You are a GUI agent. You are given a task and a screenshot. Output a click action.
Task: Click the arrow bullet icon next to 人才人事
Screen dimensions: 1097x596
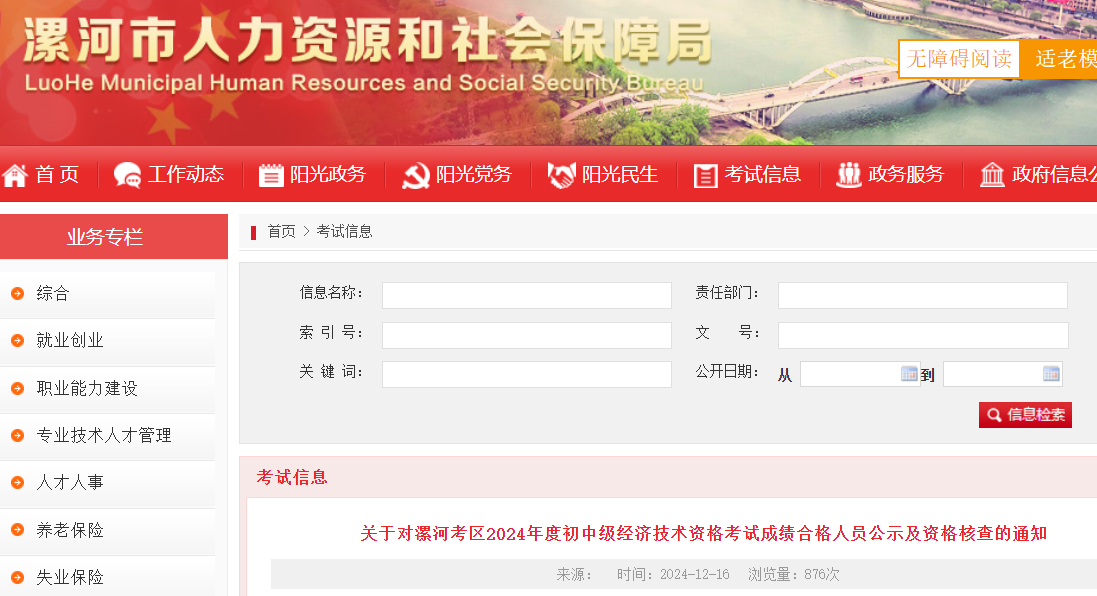pyautogui.click(x=17, y=483)
